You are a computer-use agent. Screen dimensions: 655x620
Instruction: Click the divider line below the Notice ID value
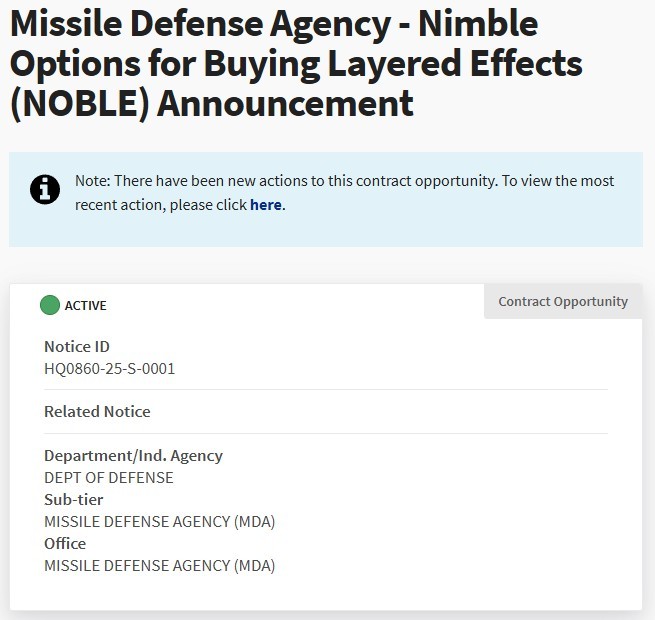click(x=325, y=389)
